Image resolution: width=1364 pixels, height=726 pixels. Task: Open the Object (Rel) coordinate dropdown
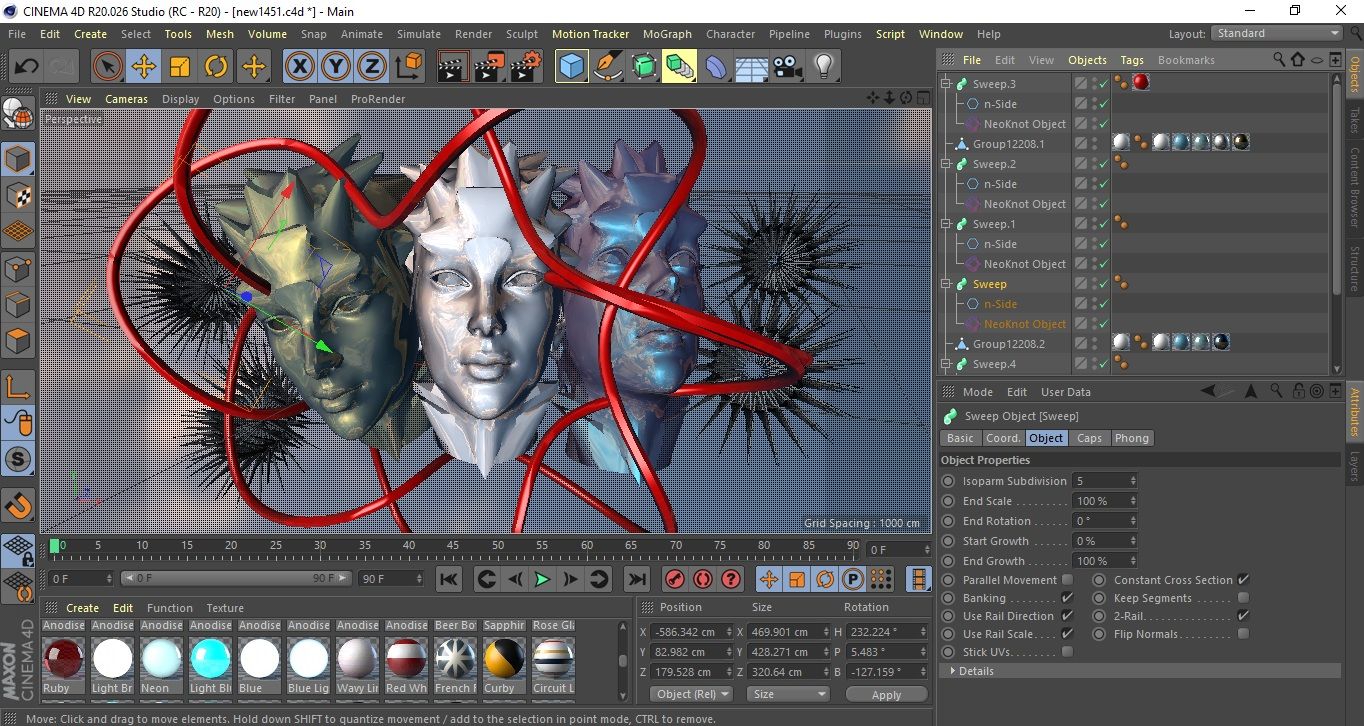pyautogui.click(x=690, y=694)
